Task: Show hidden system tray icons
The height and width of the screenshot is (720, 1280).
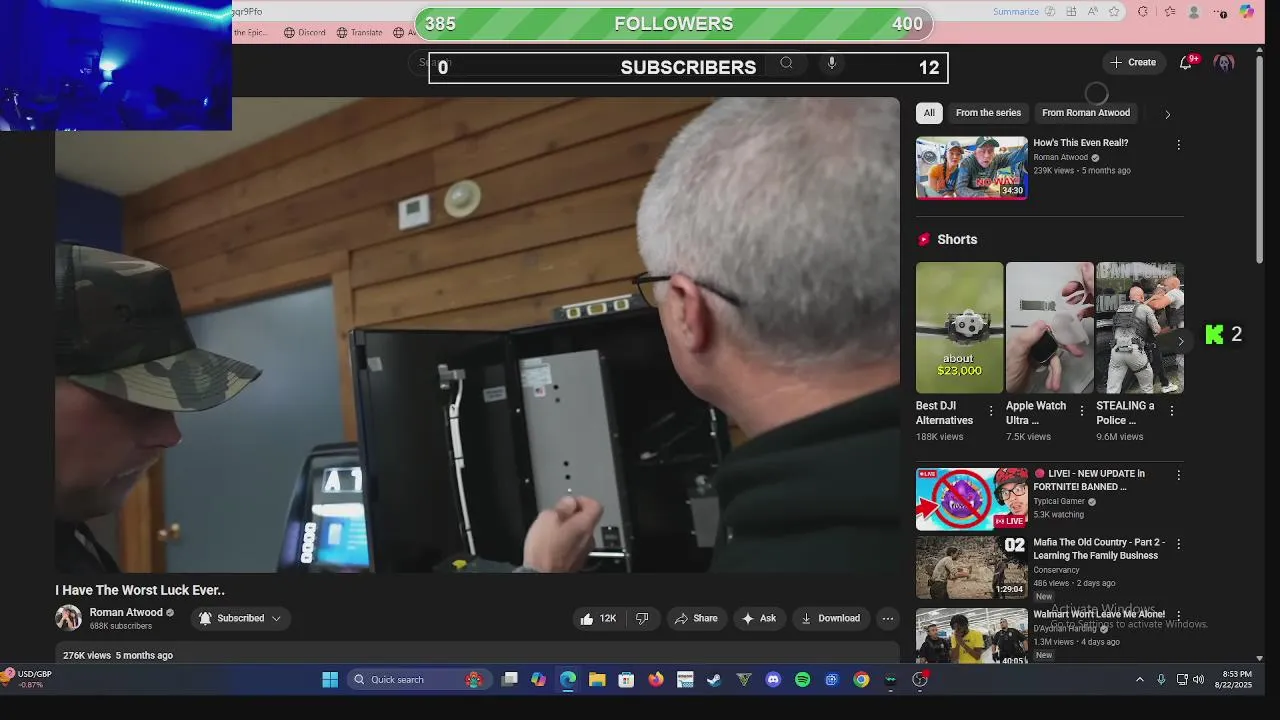Action: pos(1139,680)
